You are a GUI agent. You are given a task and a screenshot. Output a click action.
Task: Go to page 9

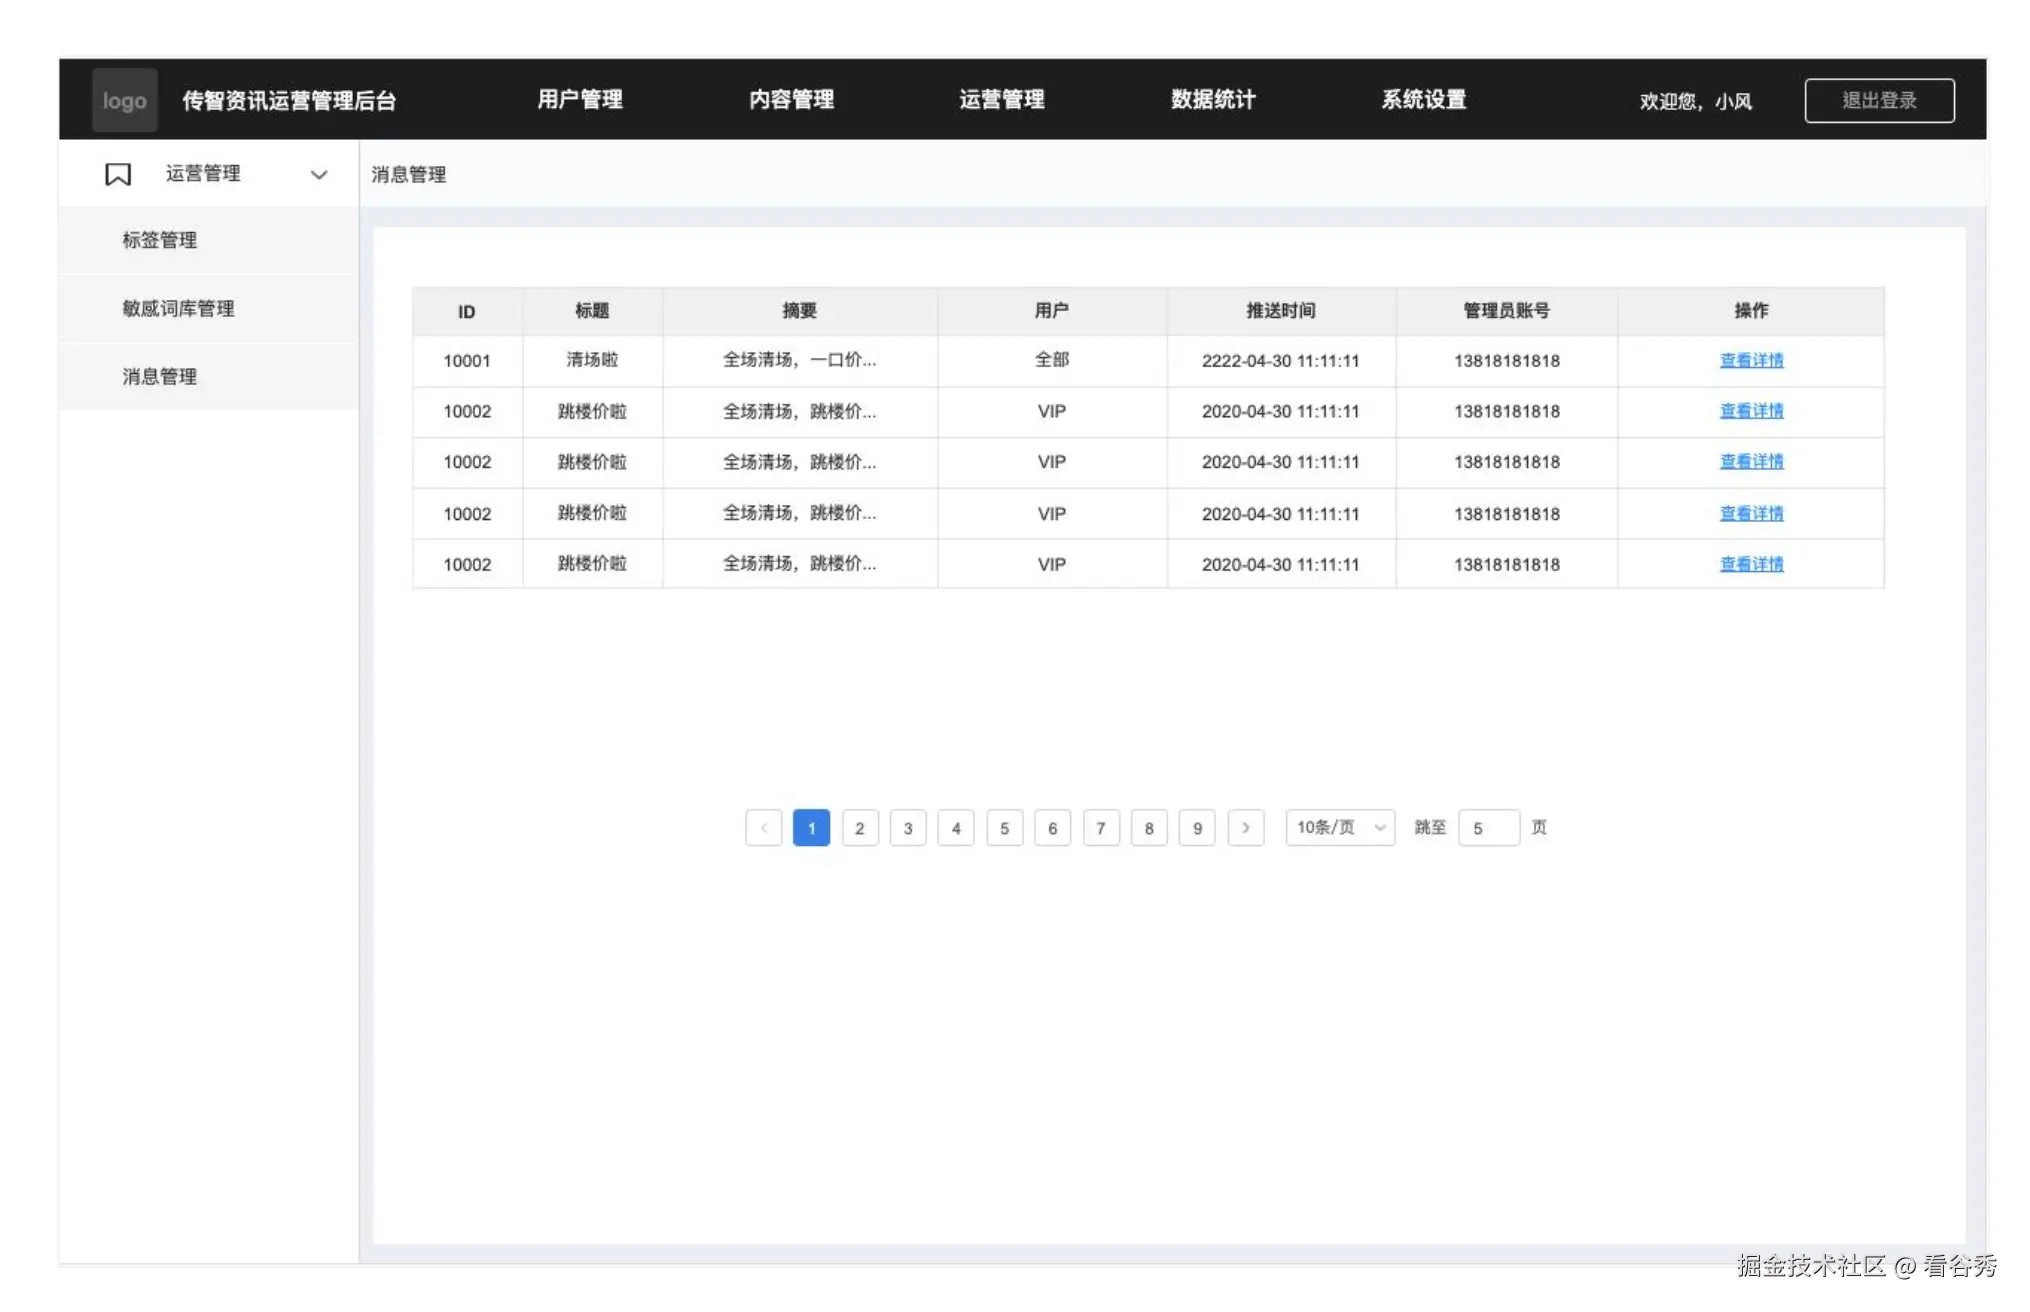1197,828
